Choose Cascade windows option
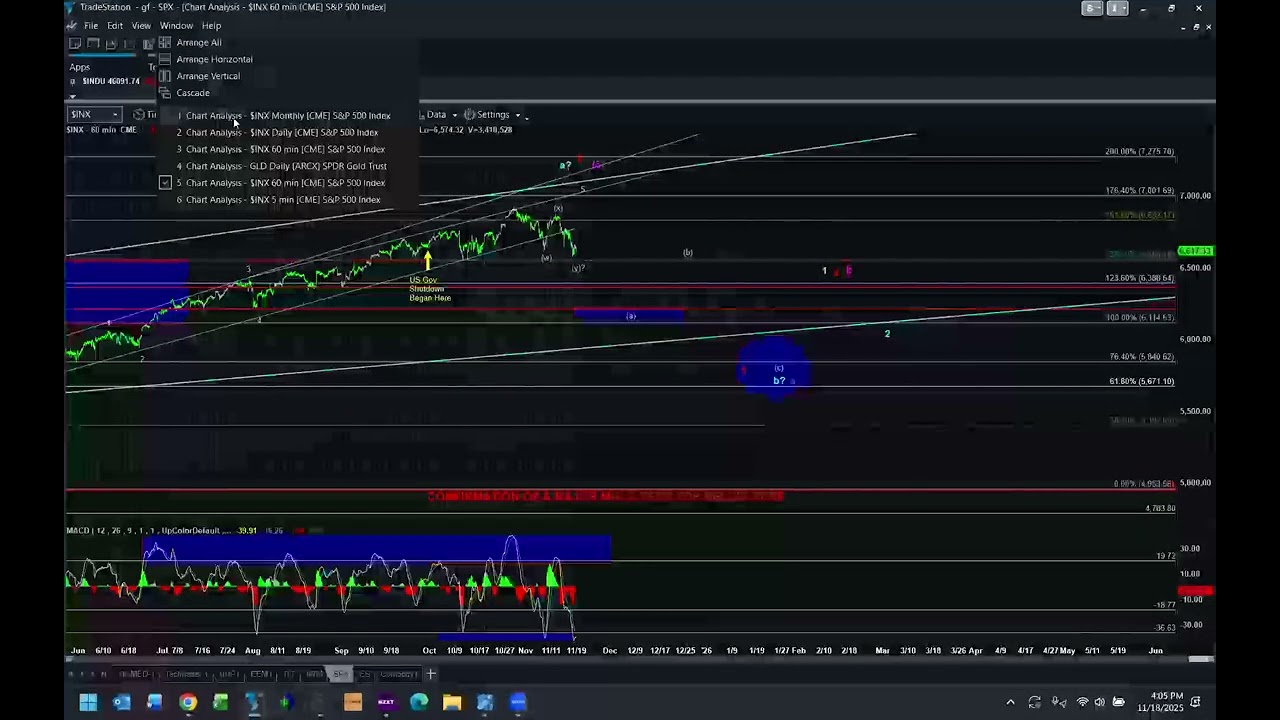 click(x=193, y=93)
